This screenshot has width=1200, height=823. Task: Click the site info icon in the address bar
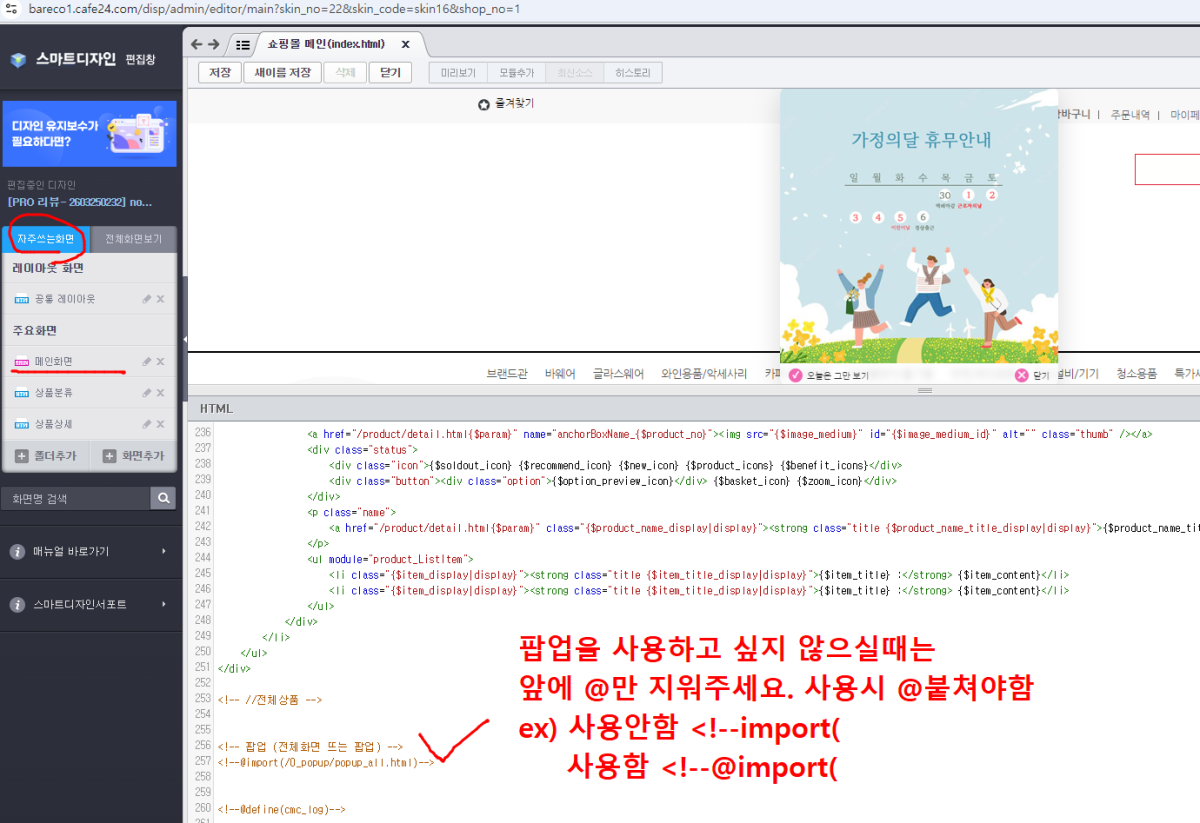click(10, 9)
